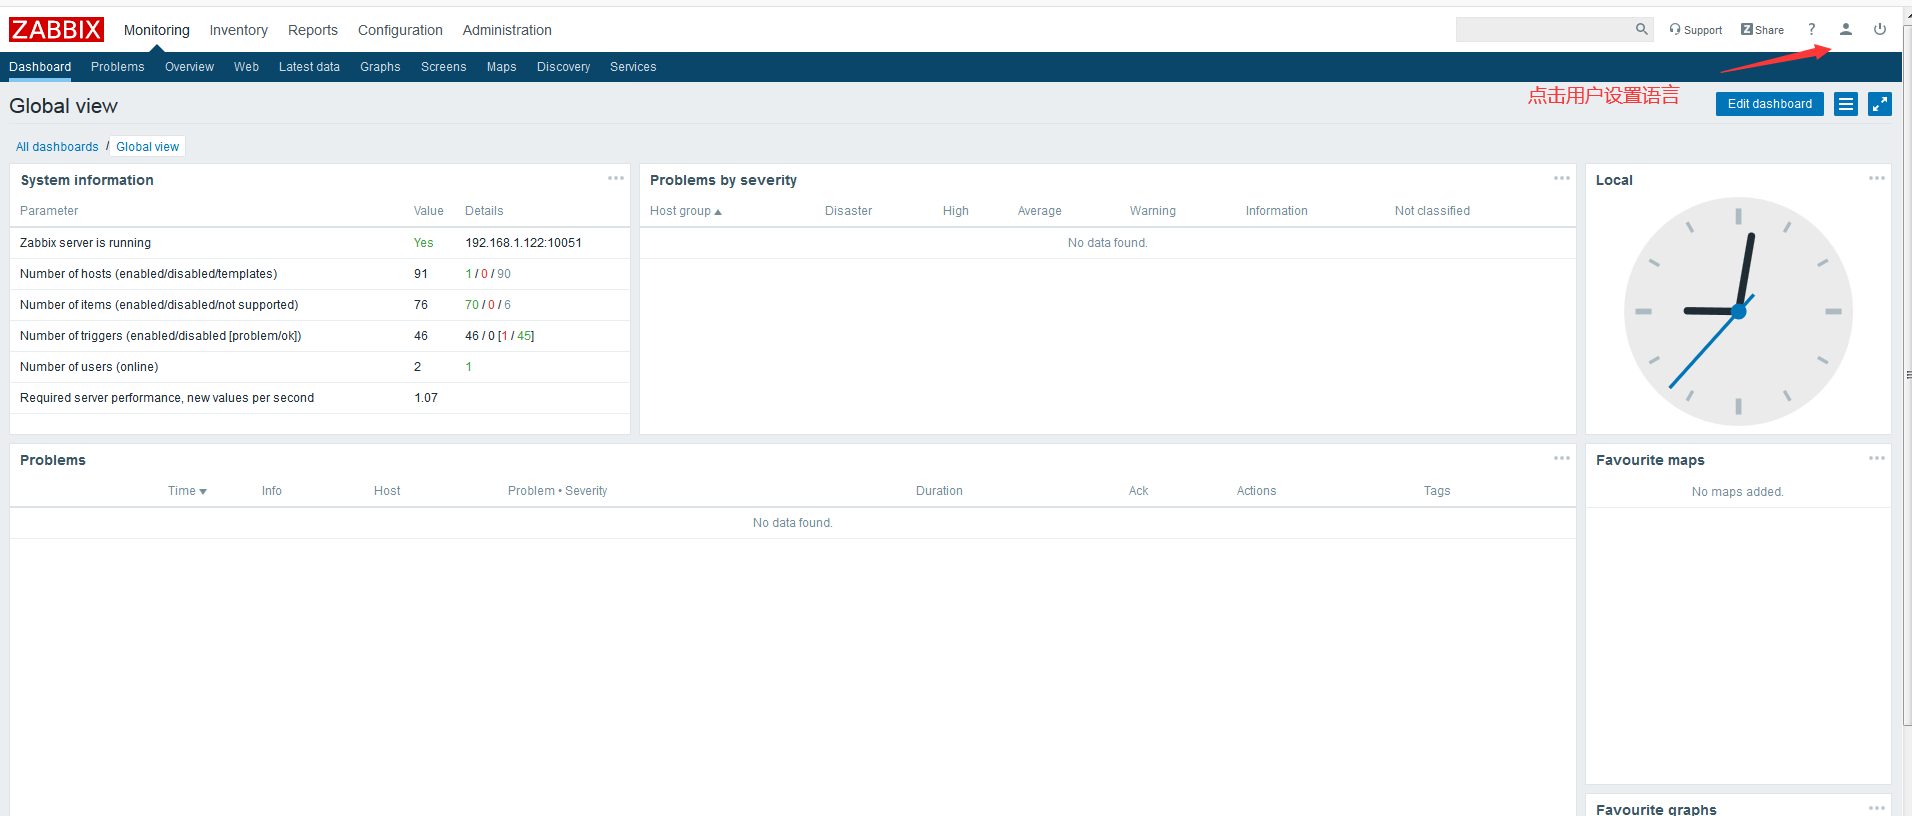Click the top search input field
This screenshot has width=1912, height=816.
pyautogui.click(x=1543, y=30)
